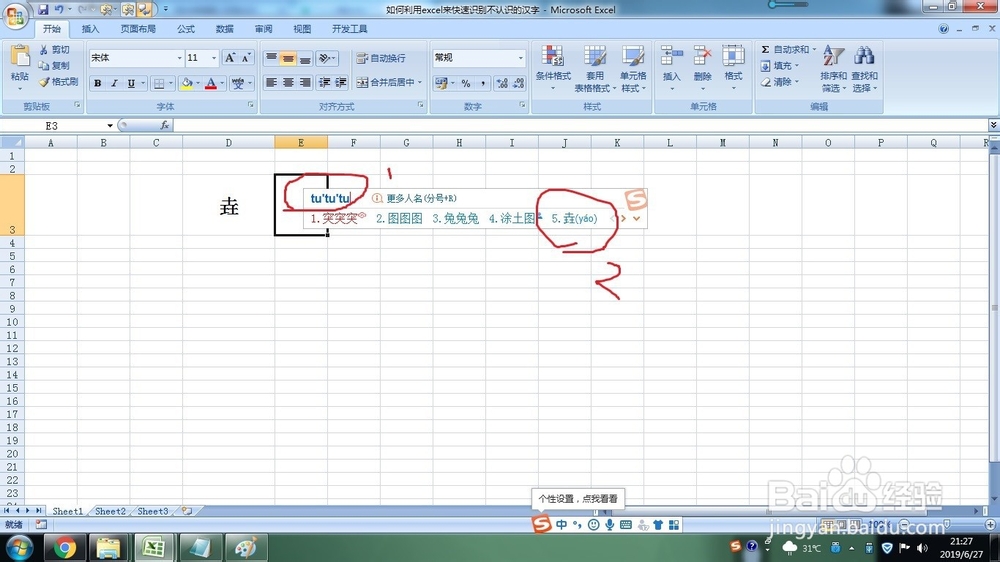Screen dimensions: 1000x562
Task: Open 条件格式 conditional formatting
Action: [553, 68]
